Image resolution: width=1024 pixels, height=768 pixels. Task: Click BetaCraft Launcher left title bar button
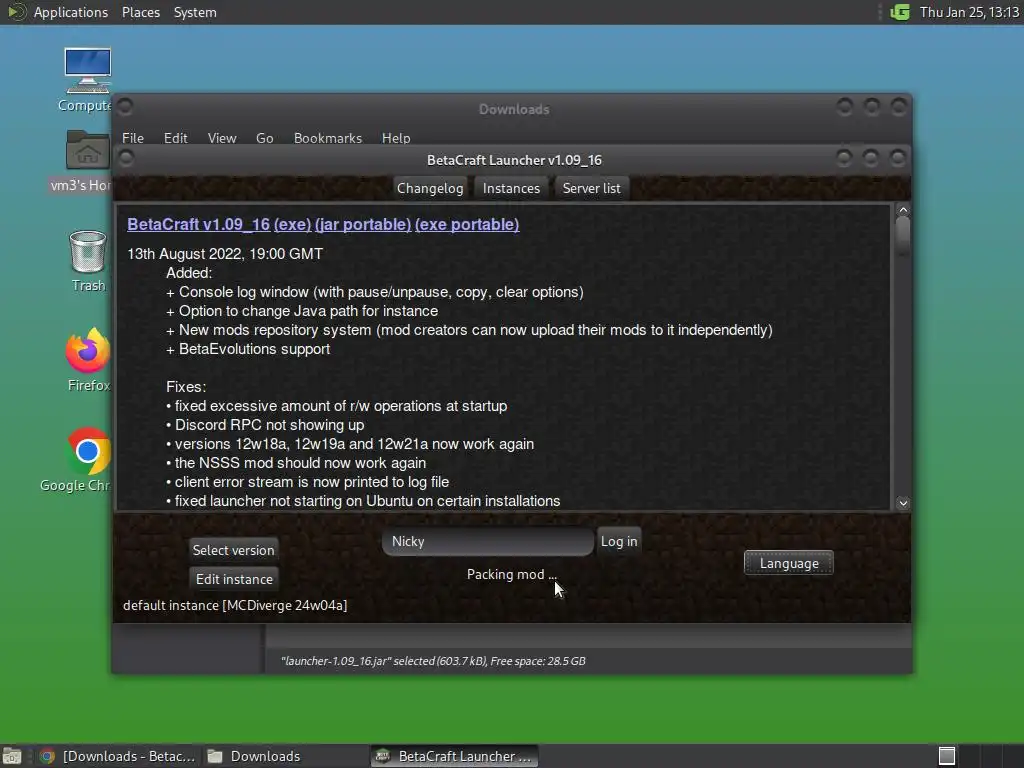[126, 157]
